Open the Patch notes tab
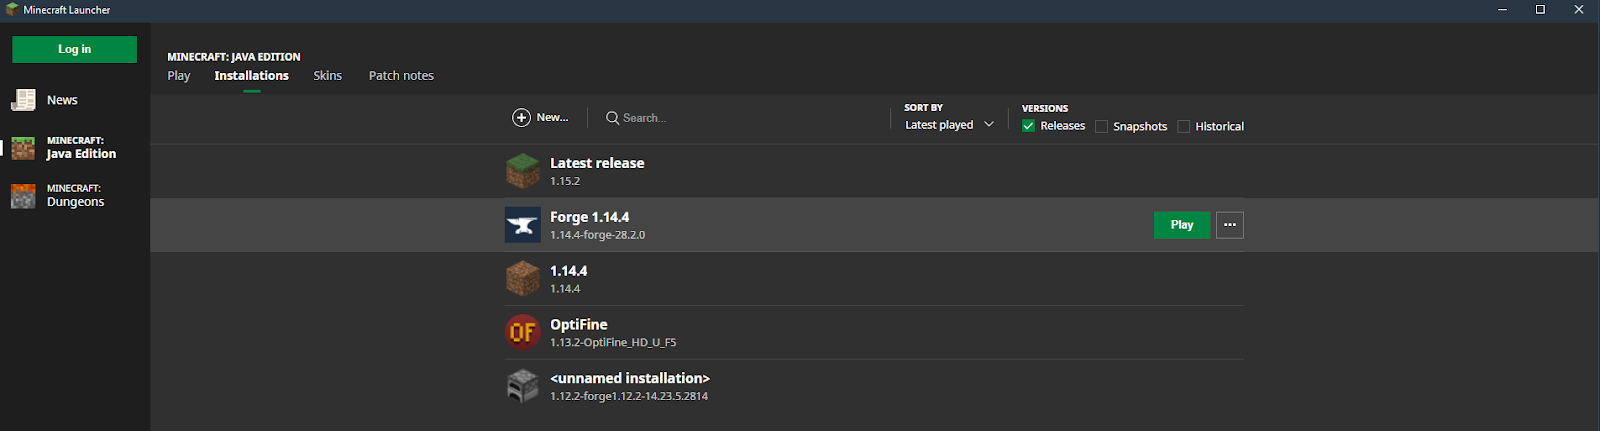Viewport: 1600px width, 431px height. [x=401, y=76]
